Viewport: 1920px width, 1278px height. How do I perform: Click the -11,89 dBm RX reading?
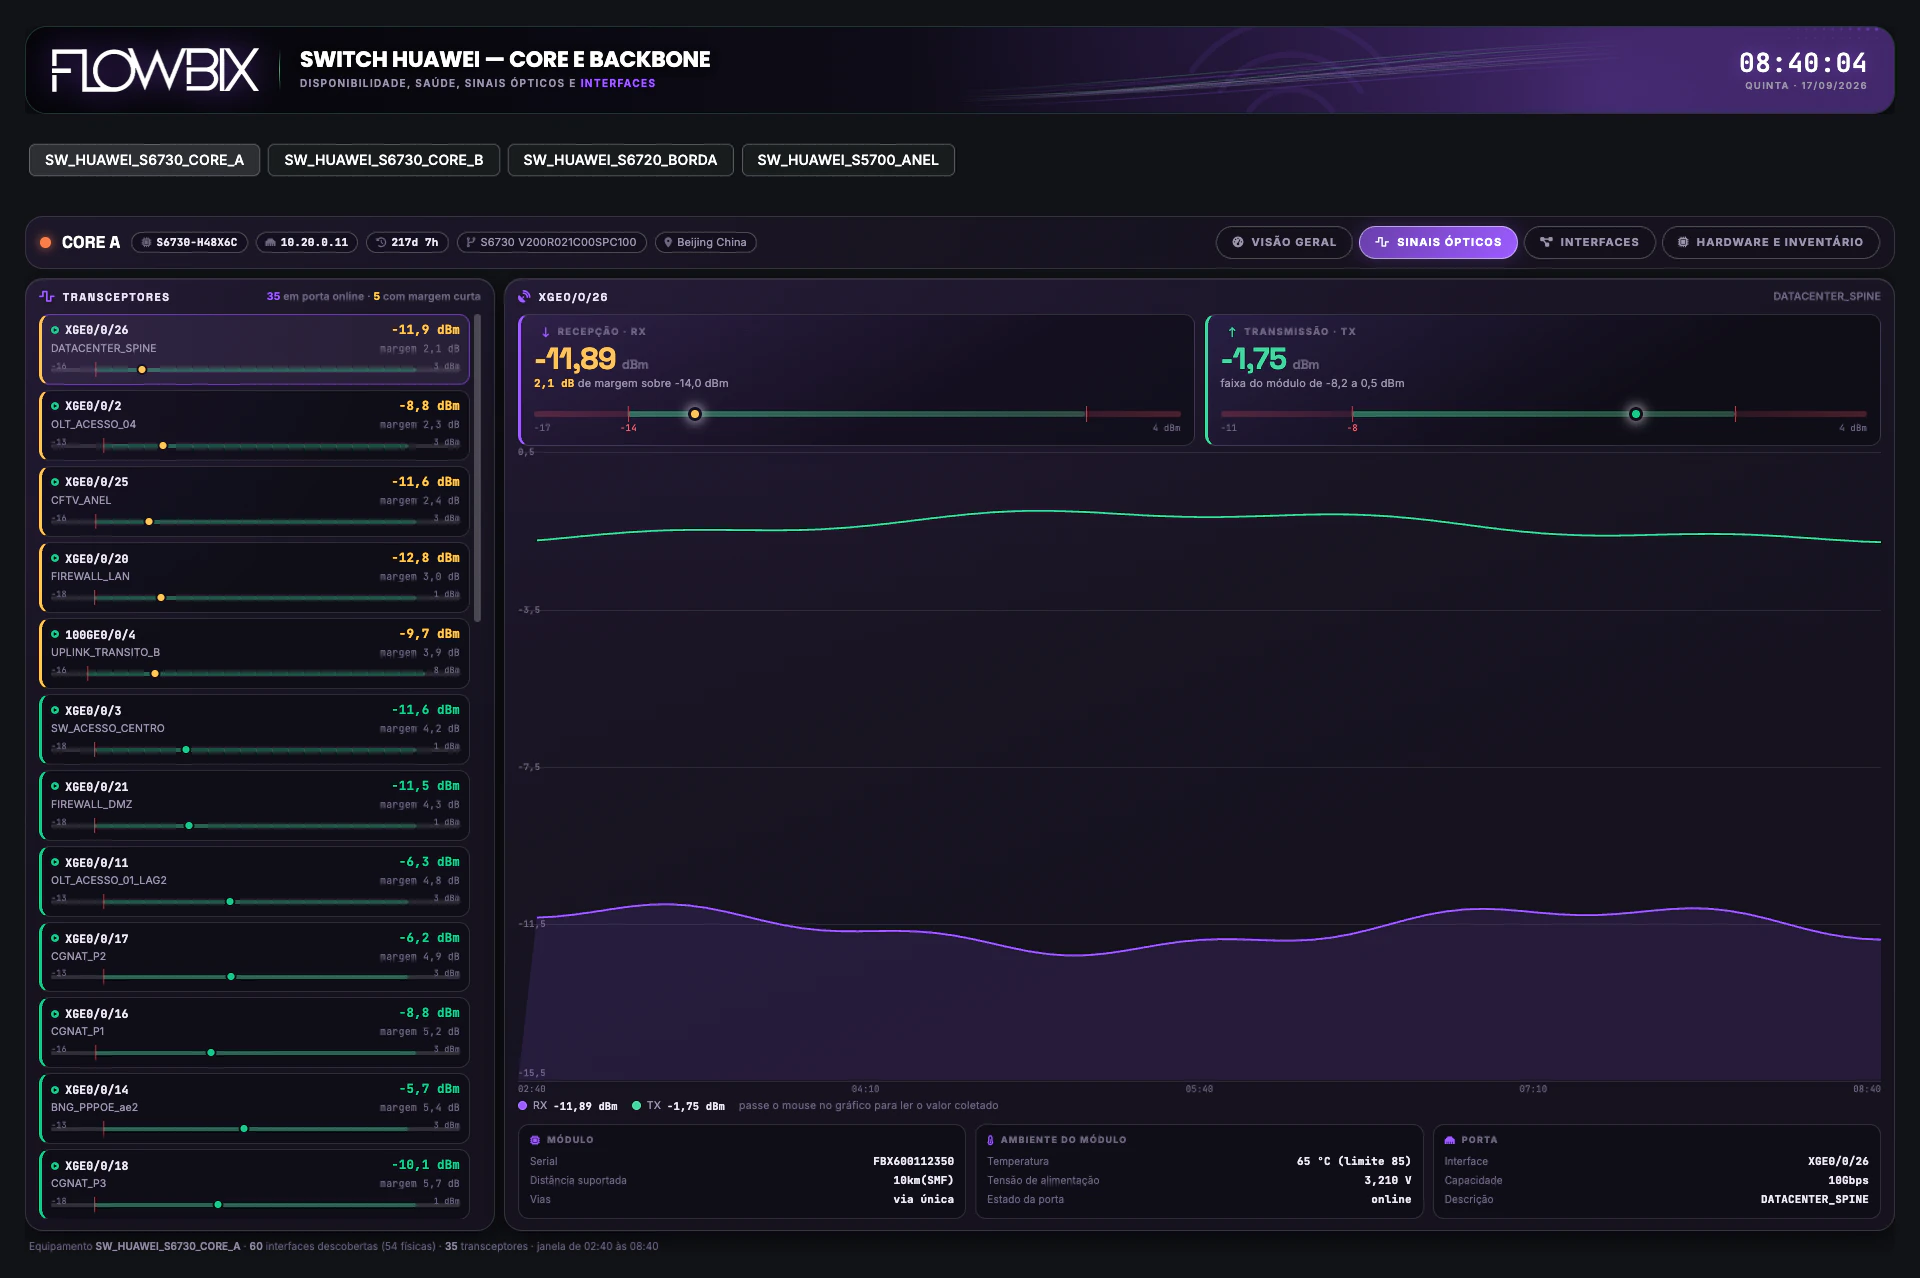pos(591,359)
